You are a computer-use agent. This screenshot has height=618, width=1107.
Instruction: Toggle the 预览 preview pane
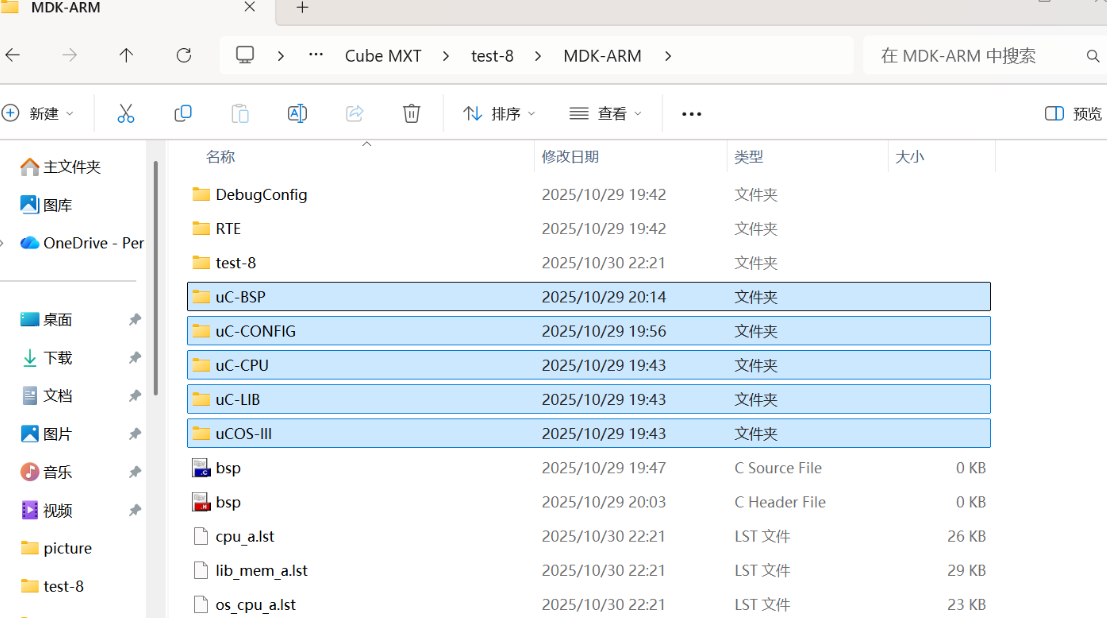click(1073, 114)
